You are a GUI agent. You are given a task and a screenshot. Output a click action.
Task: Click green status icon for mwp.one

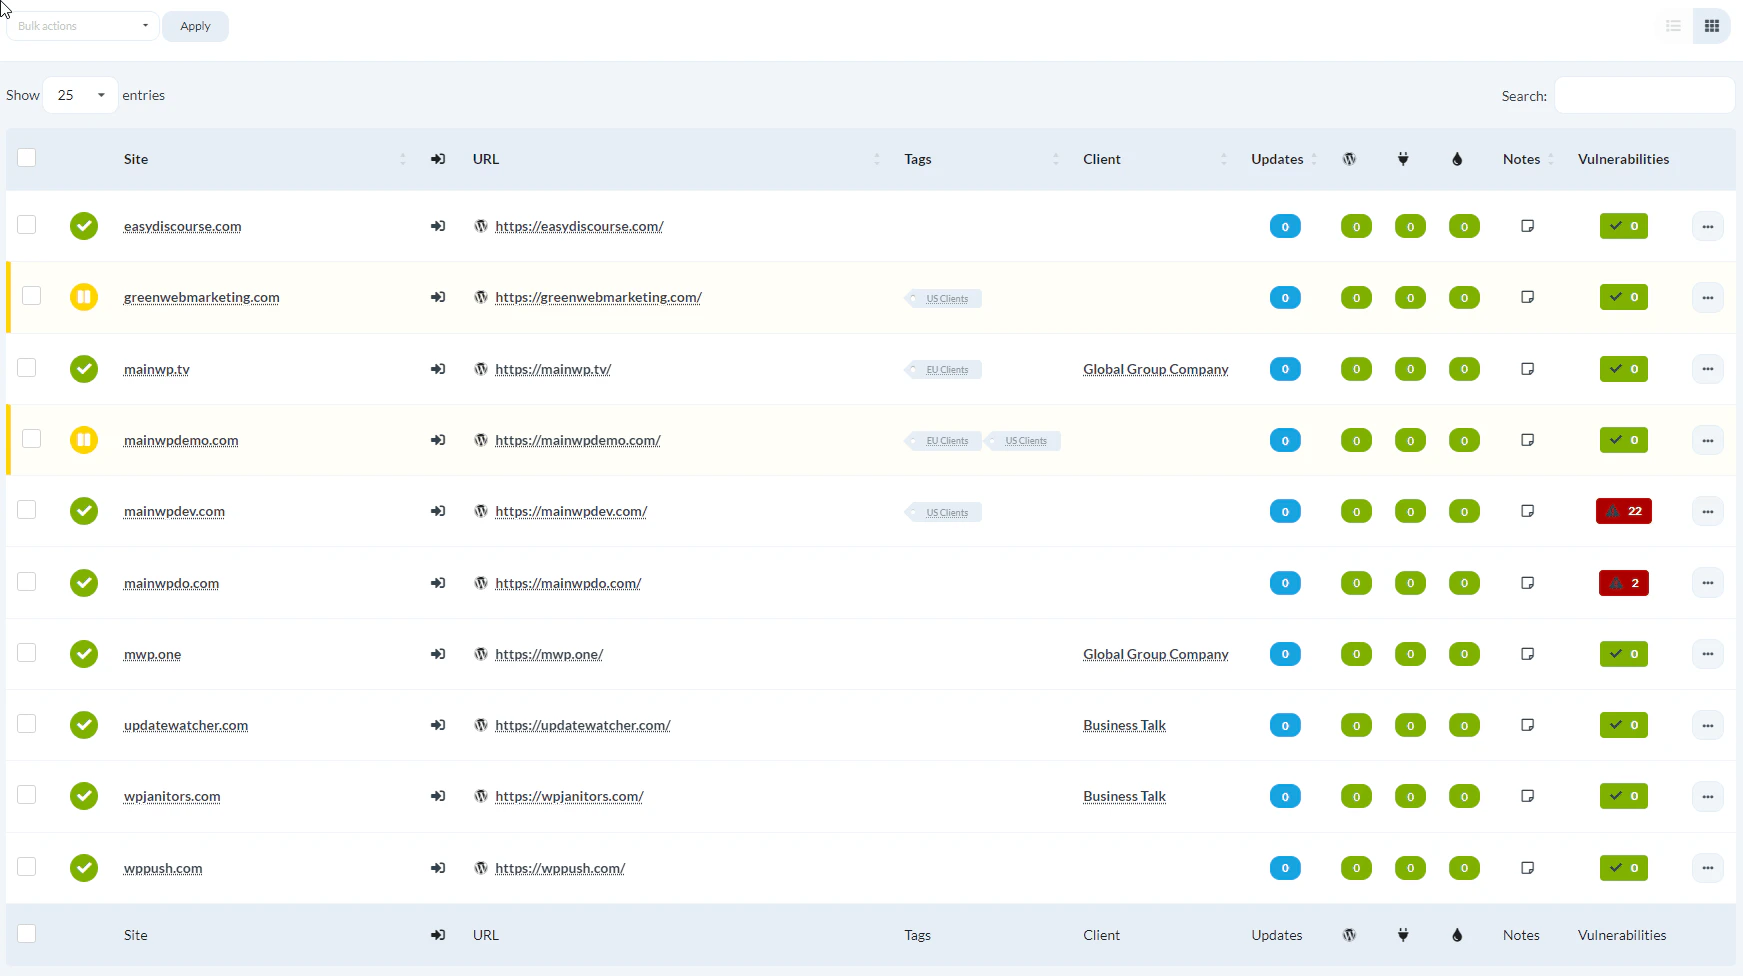pos(84,654)
